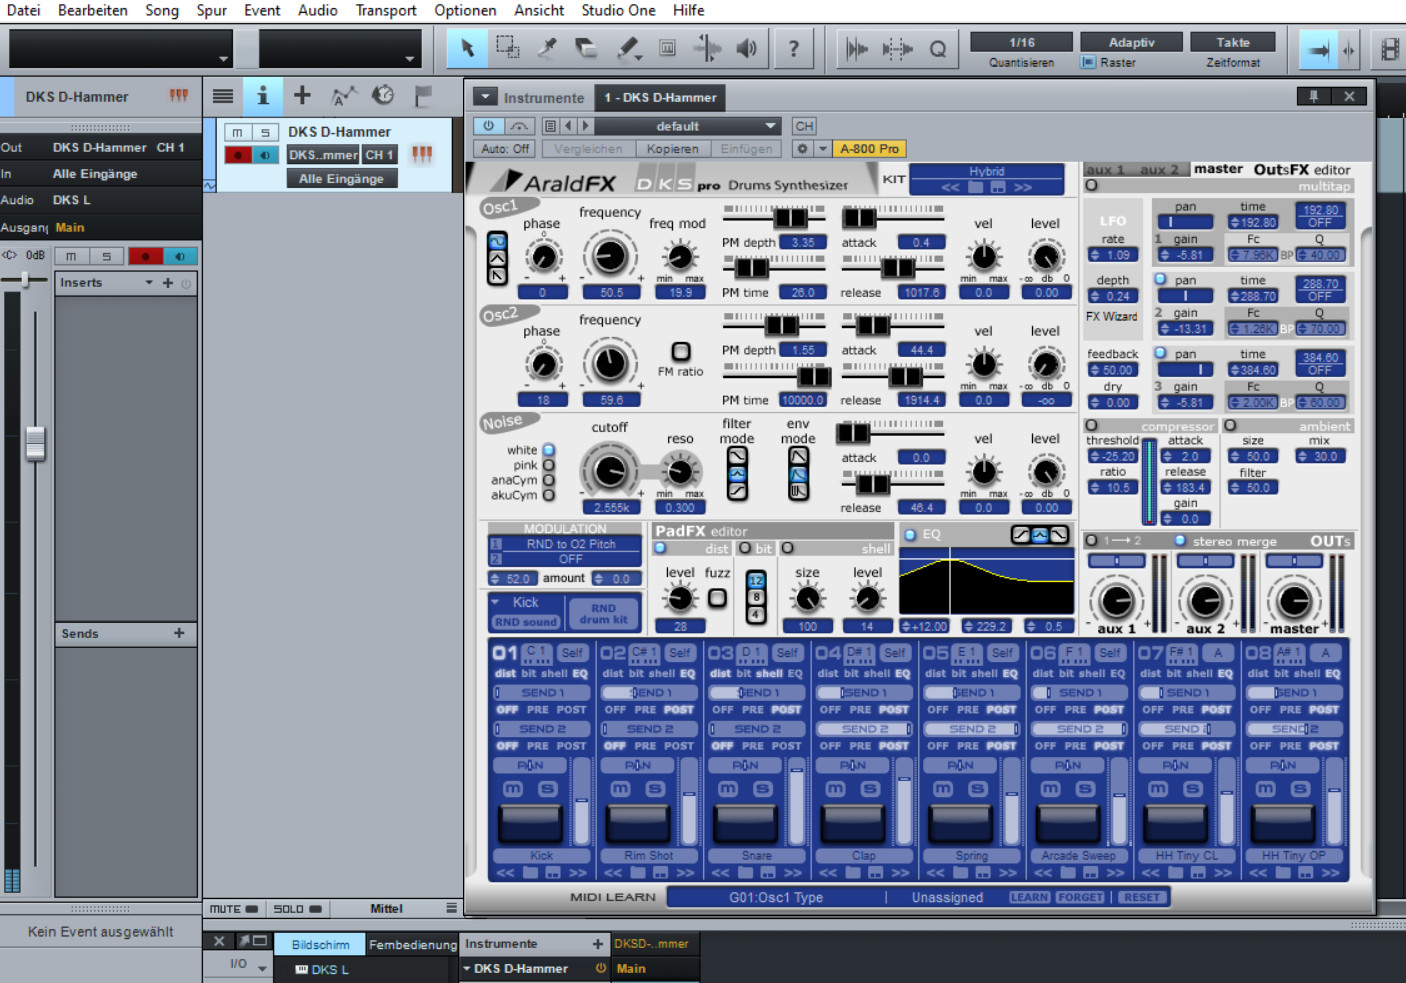The width and height of the screenshot is (1406, 983).
Task: Expand DKS D-Hammer mixer entry
Action: click(x=467, y=969)
